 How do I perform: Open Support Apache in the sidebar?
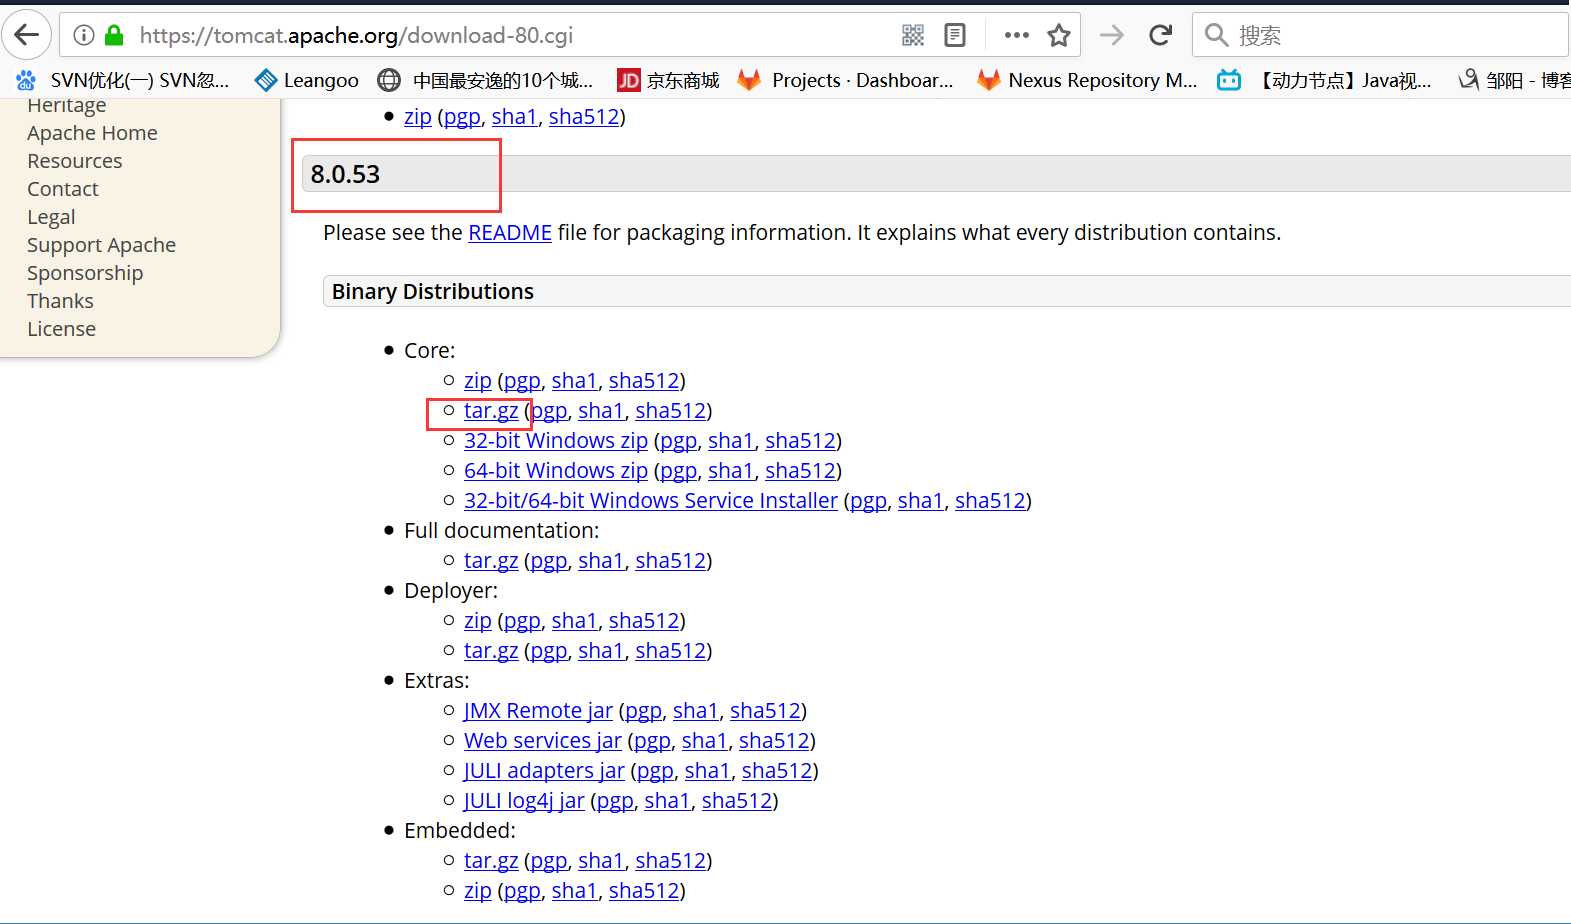coord(101,245)
